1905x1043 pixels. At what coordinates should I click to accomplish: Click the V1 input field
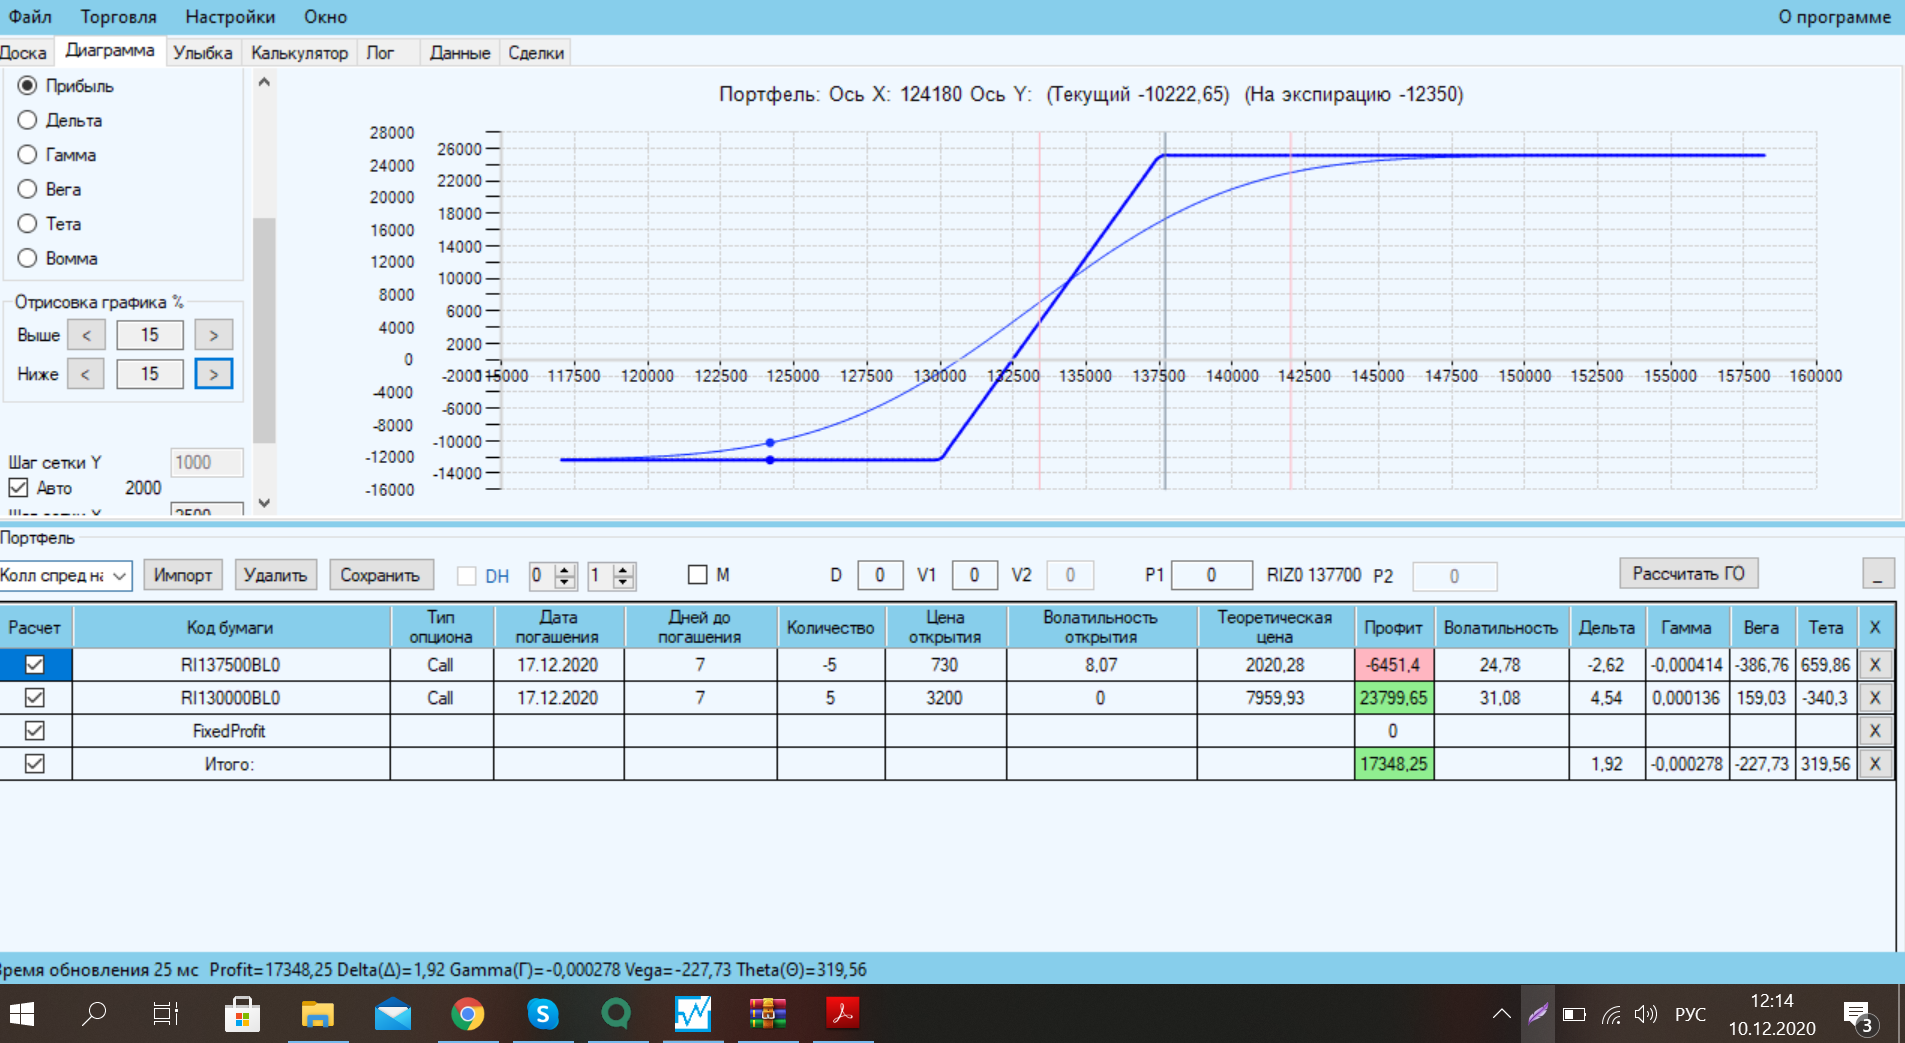tap(974, 575)
